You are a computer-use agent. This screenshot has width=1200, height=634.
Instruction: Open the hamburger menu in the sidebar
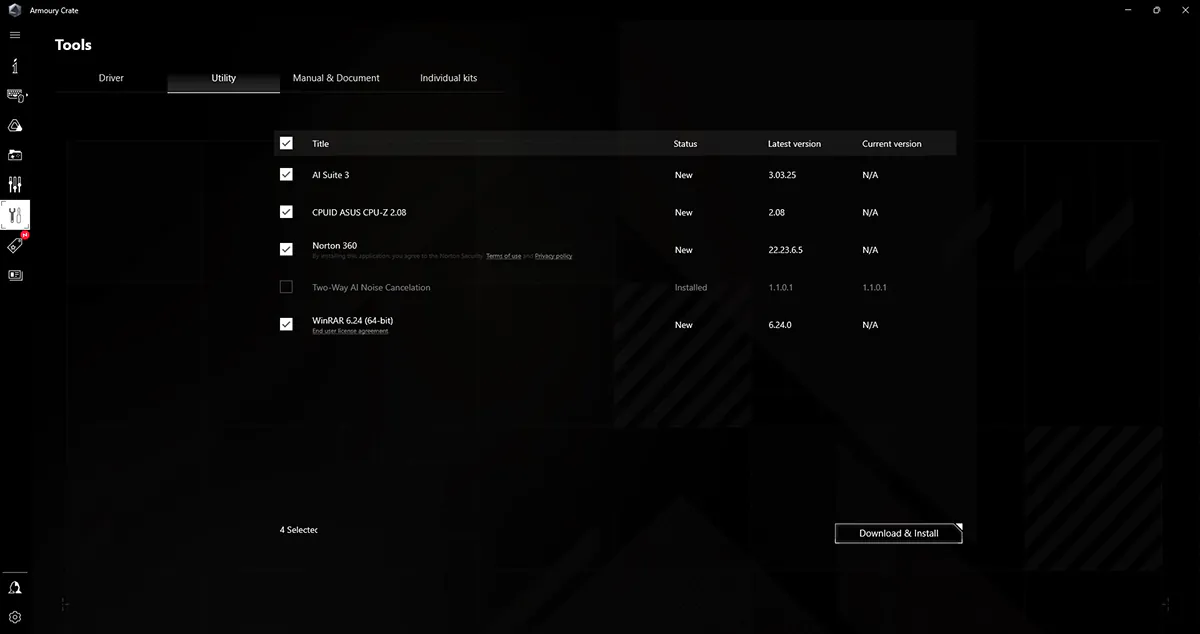[15, 35]
